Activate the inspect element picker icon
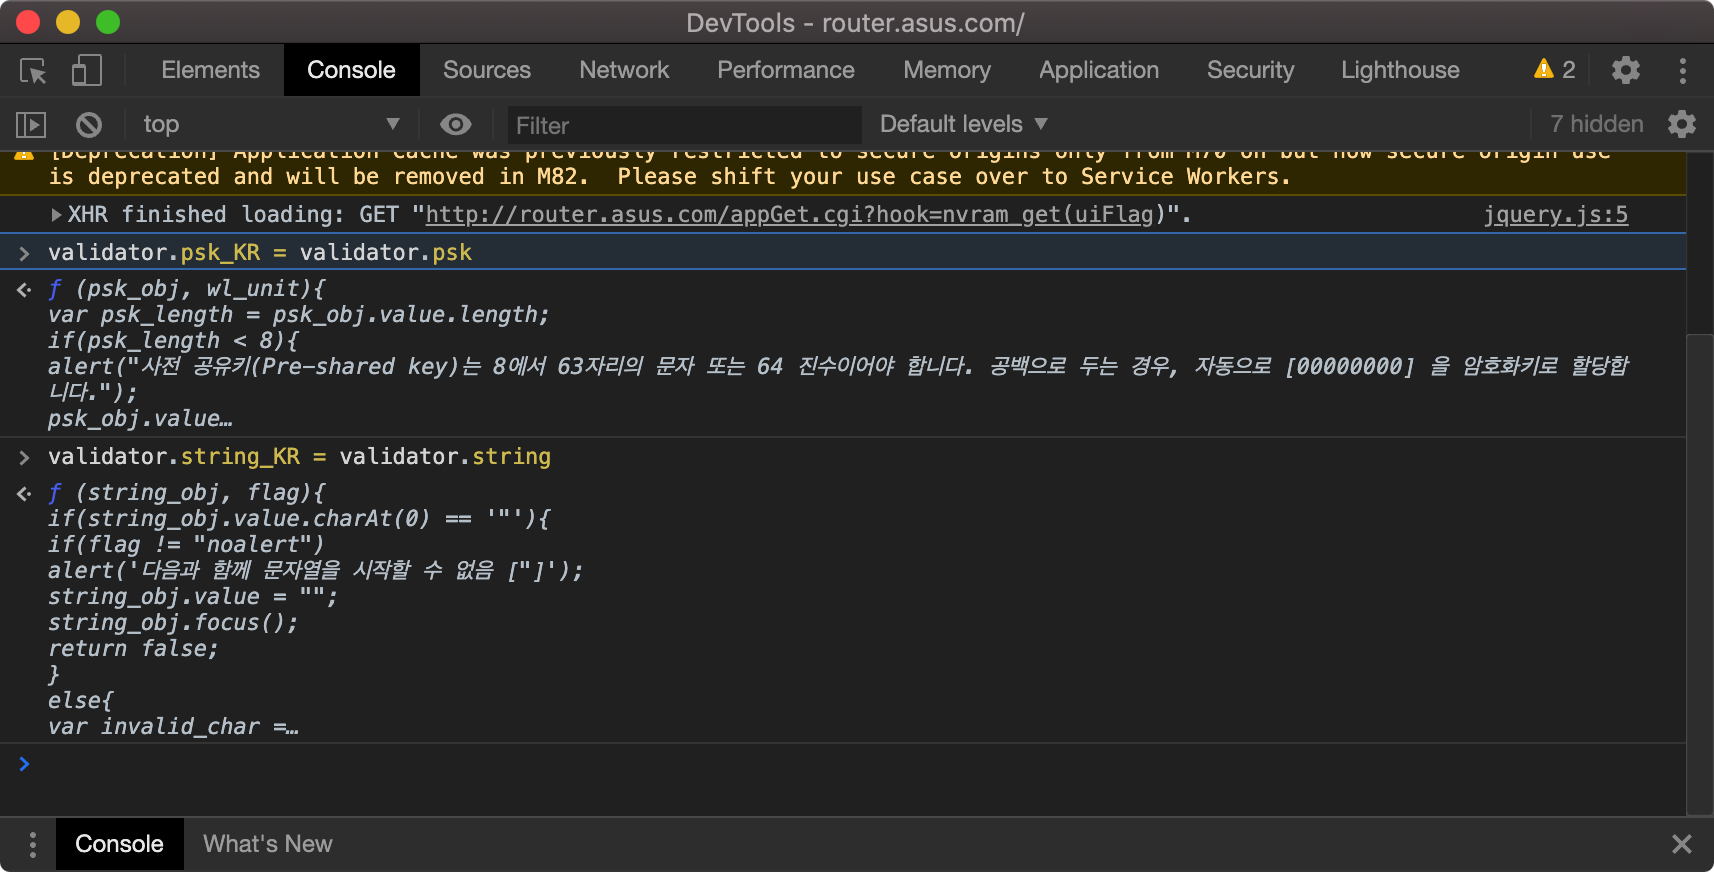Image resolution: width=1714 pixels, height=872 pixels. point(33,71)
